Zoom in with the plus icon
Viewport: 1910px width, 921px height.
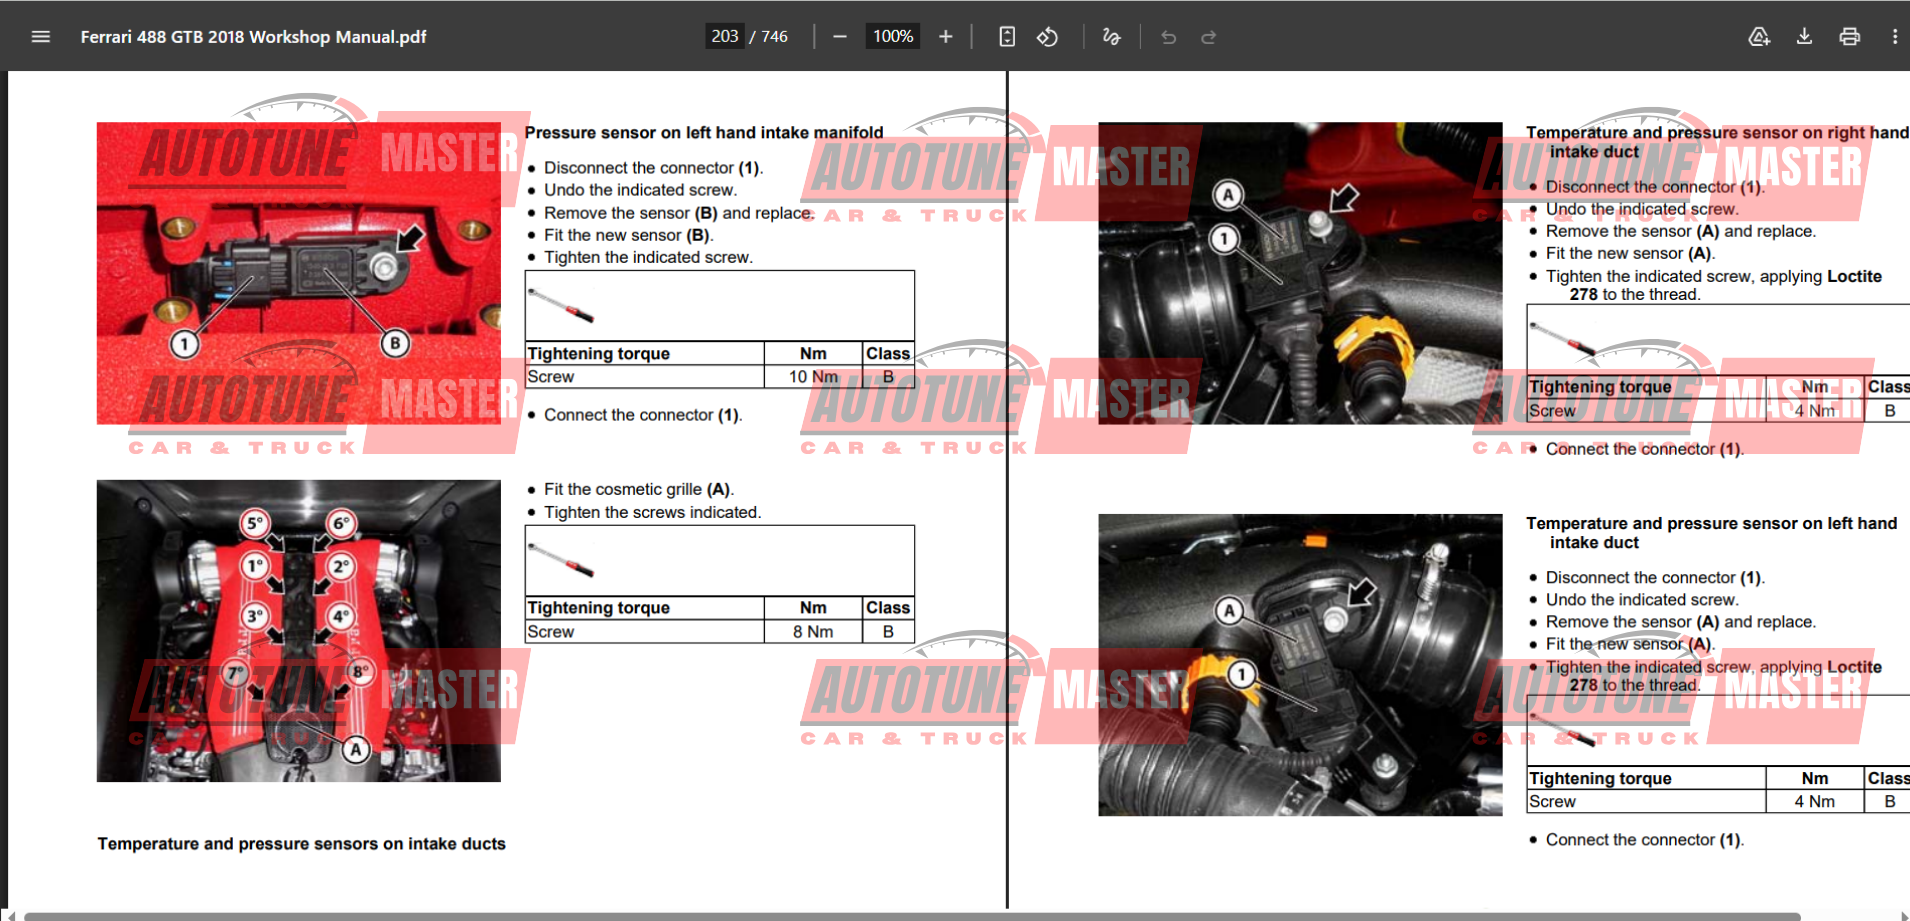pyautogui.click(x=945, y=37)
